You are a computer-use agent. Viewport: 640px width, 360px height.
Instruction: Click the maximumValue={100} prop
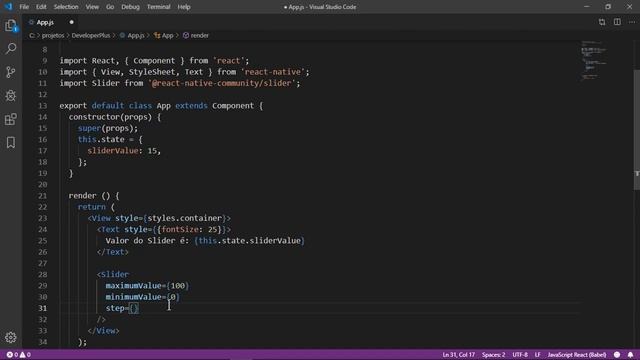(x=147, y=286)
